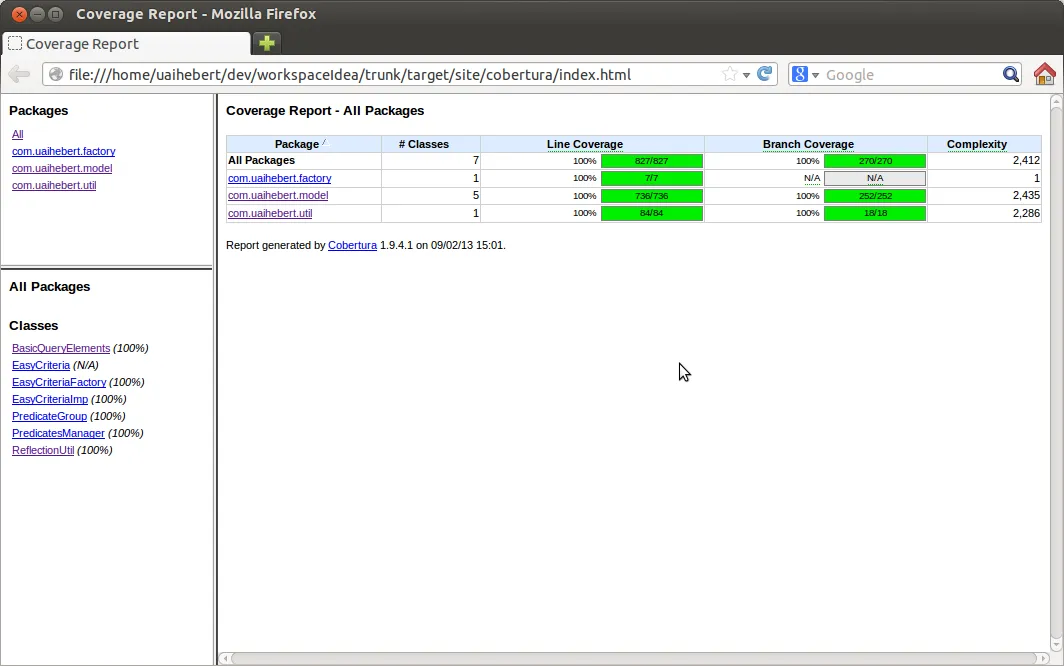Click the horizontal scrollbar left arrow
The height and width of the screenshot is (666, 1064).
(x=225, y=658)
